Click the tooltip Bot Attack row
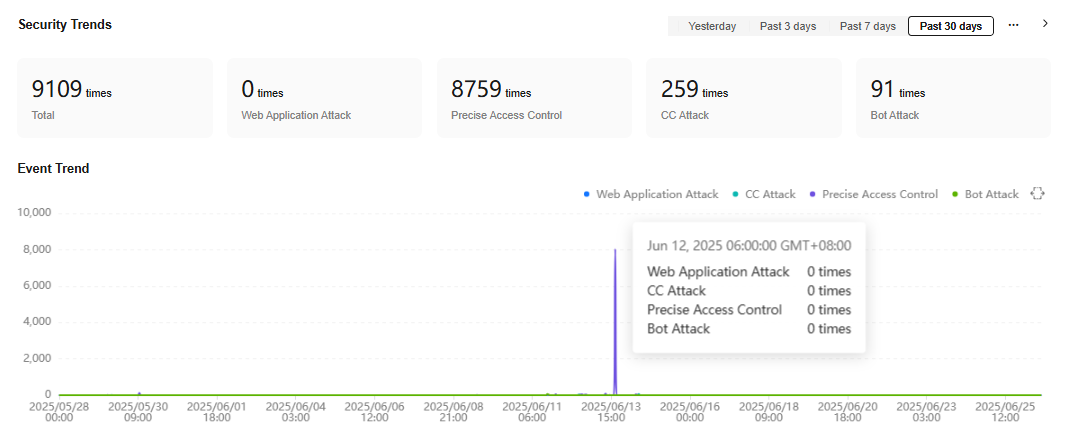 pos(749,329)
